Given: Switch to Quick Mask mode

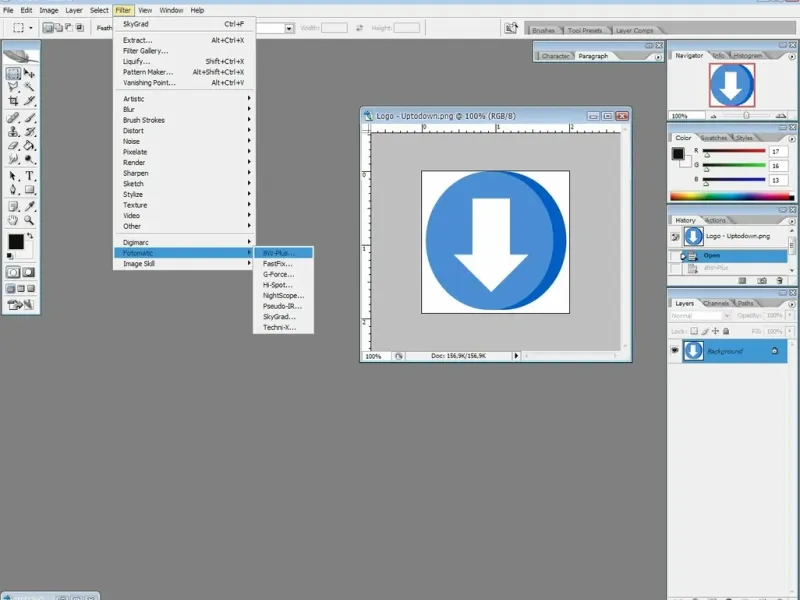Looking at the screenshot, I should tap(29, 272).
